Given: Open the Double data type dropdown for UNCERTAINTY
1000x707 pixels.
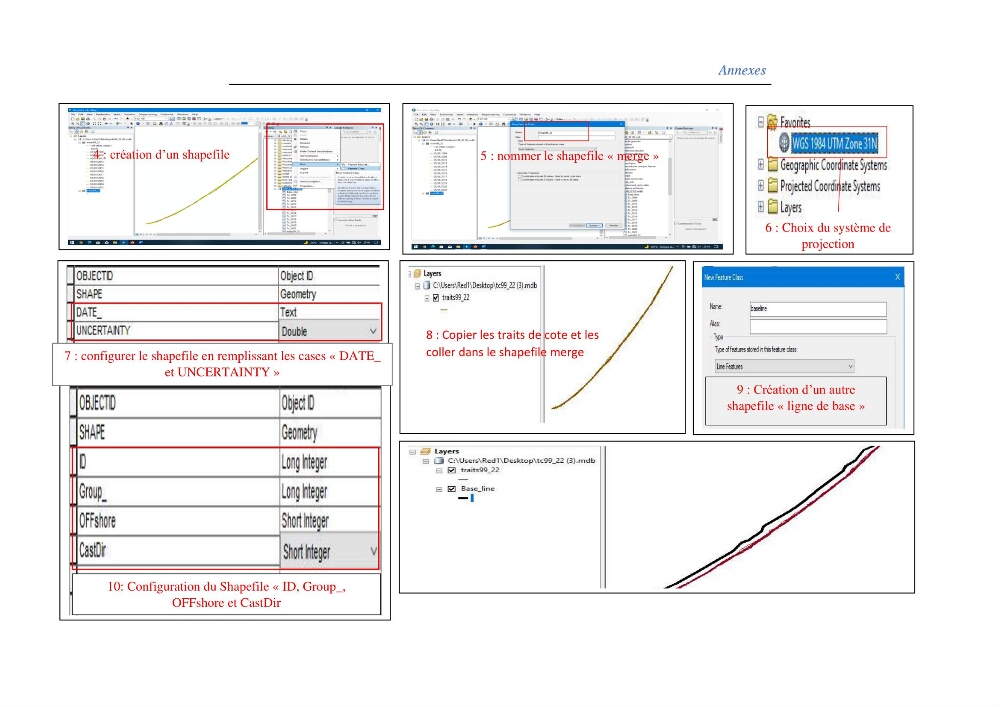Looking at the screenshot, I should pyautogui.click(x=372, y=331).
